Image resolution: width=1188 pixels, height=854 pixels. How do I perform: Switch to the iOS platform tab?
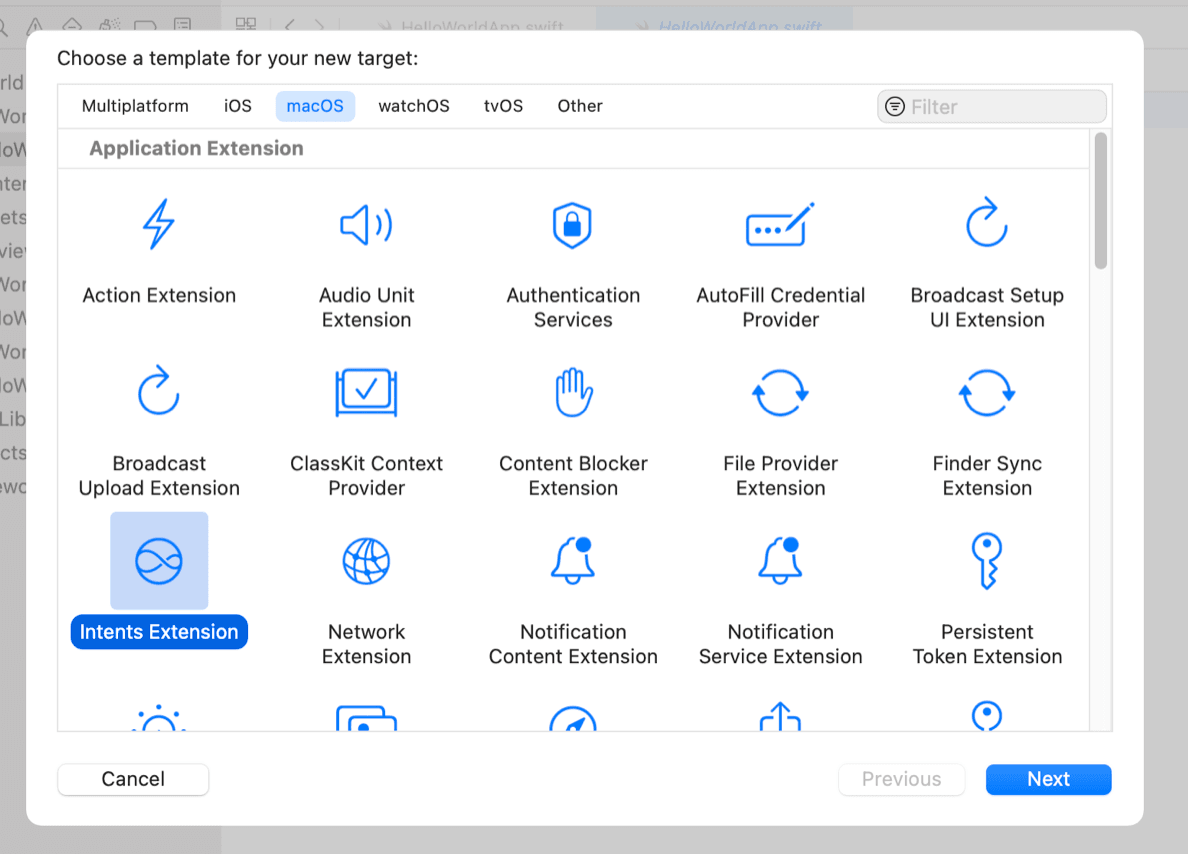tap(238, 106)
